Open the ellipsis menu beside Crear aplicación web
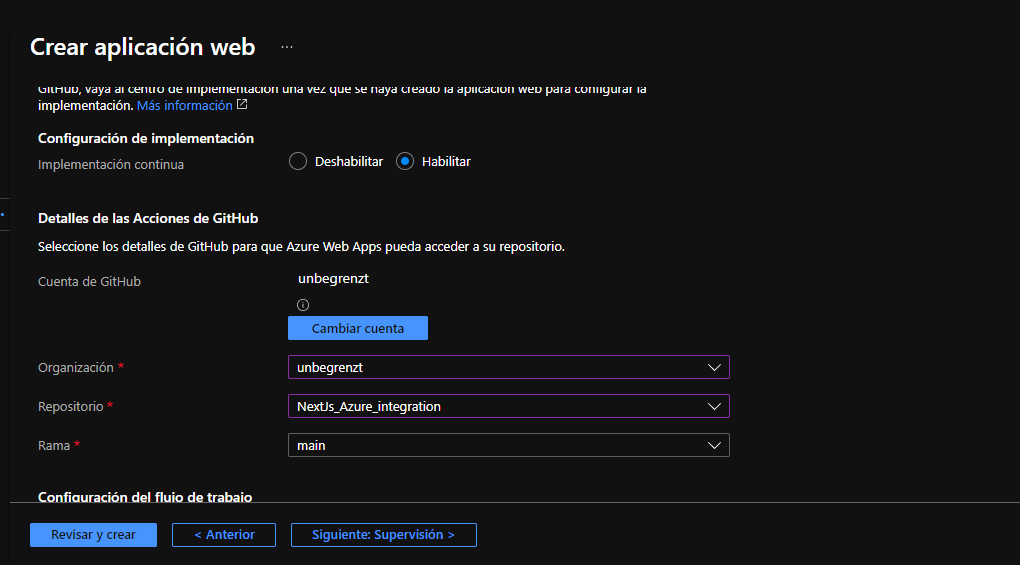 click(x=287, y=47)
